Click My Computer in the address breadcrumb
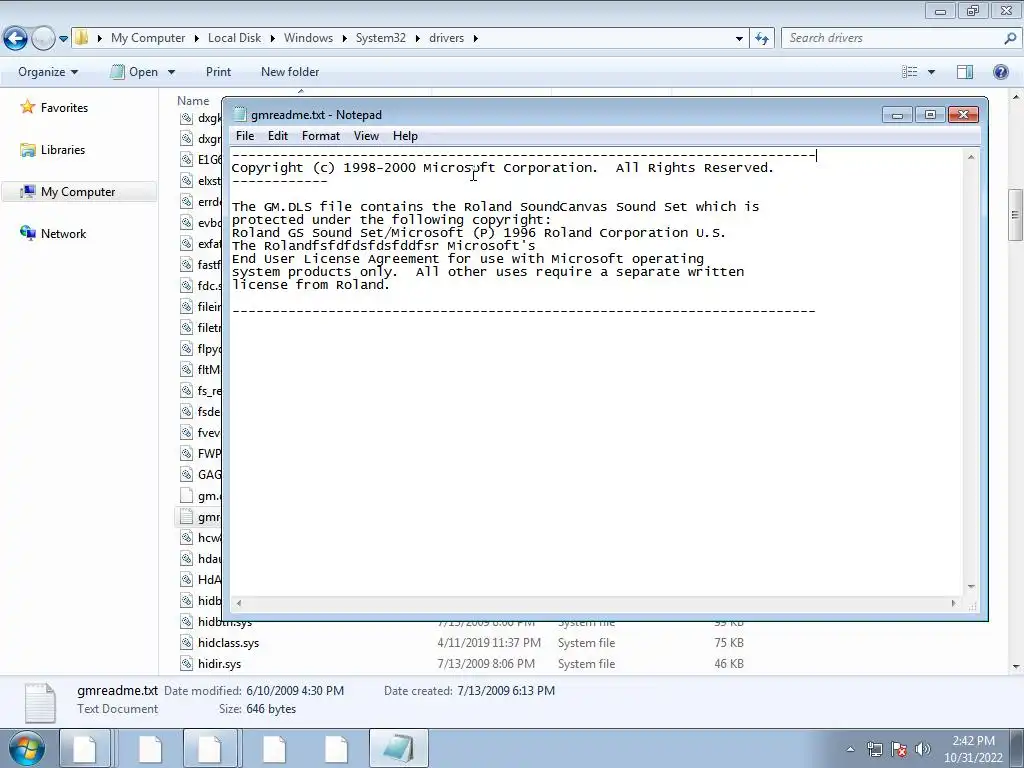The height and width of the screenshot is (768, 1024). (148, 38)
